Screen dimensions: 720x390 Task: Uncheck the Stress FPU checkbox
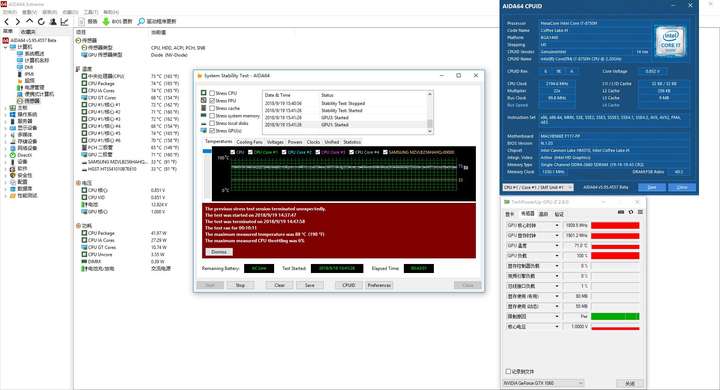click(212, 101)
